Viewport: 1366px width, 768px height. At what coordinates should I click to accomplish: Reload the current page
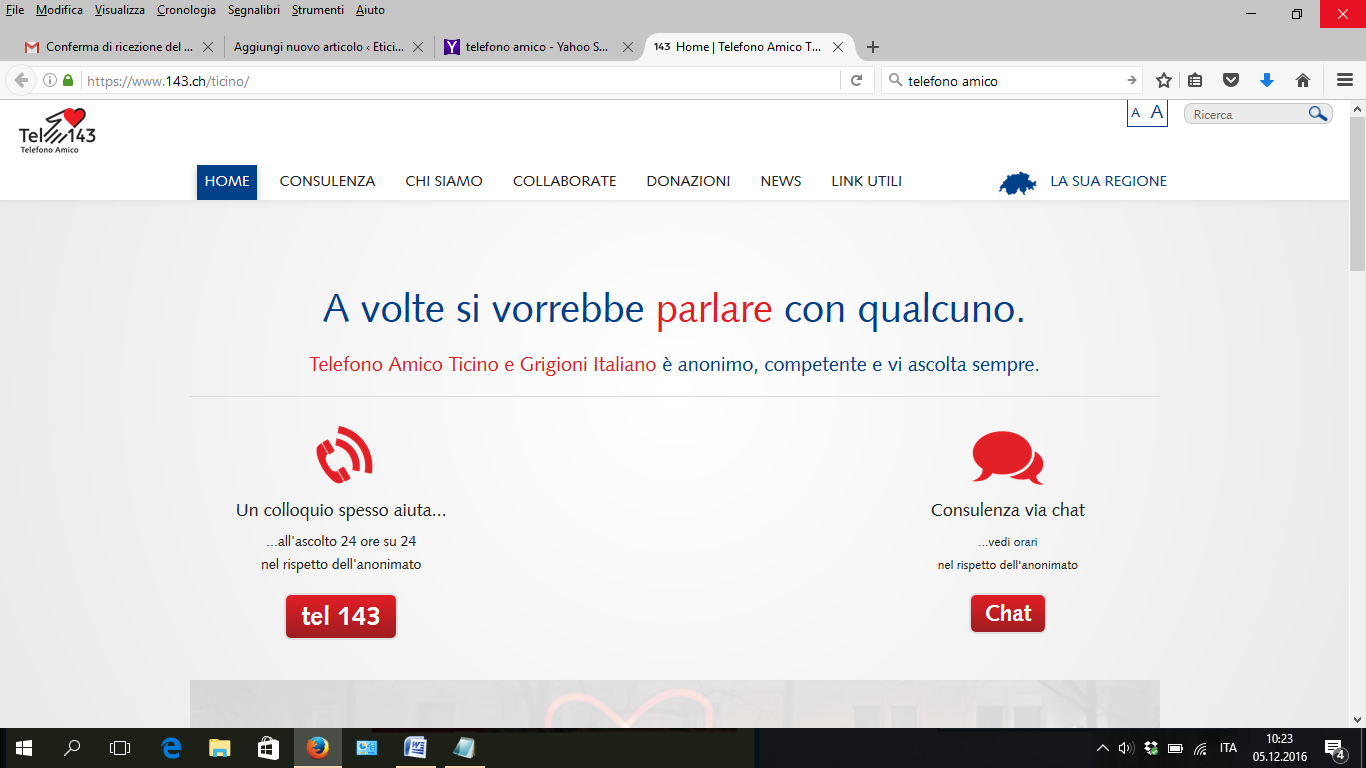point(856,81)
